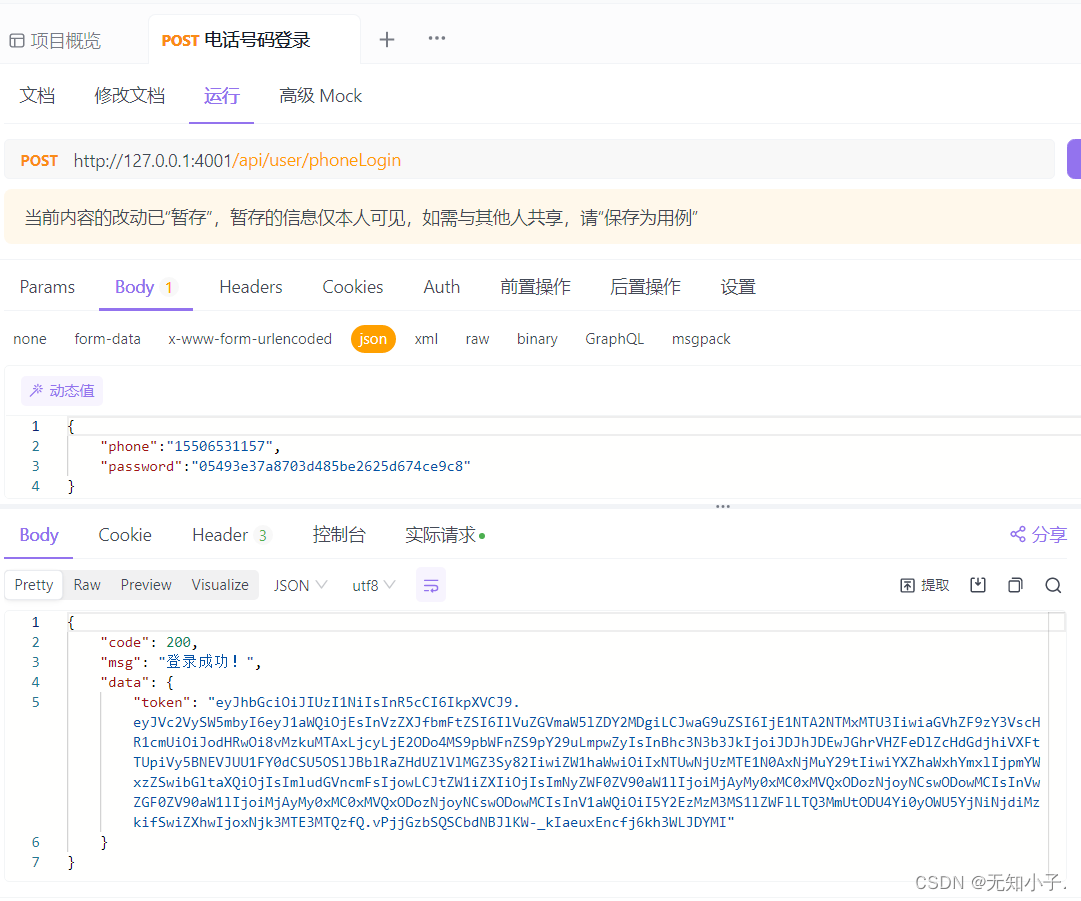Open the 控制台 console panel
Screen dimensions: 1081x901
[x=339, y=535]
